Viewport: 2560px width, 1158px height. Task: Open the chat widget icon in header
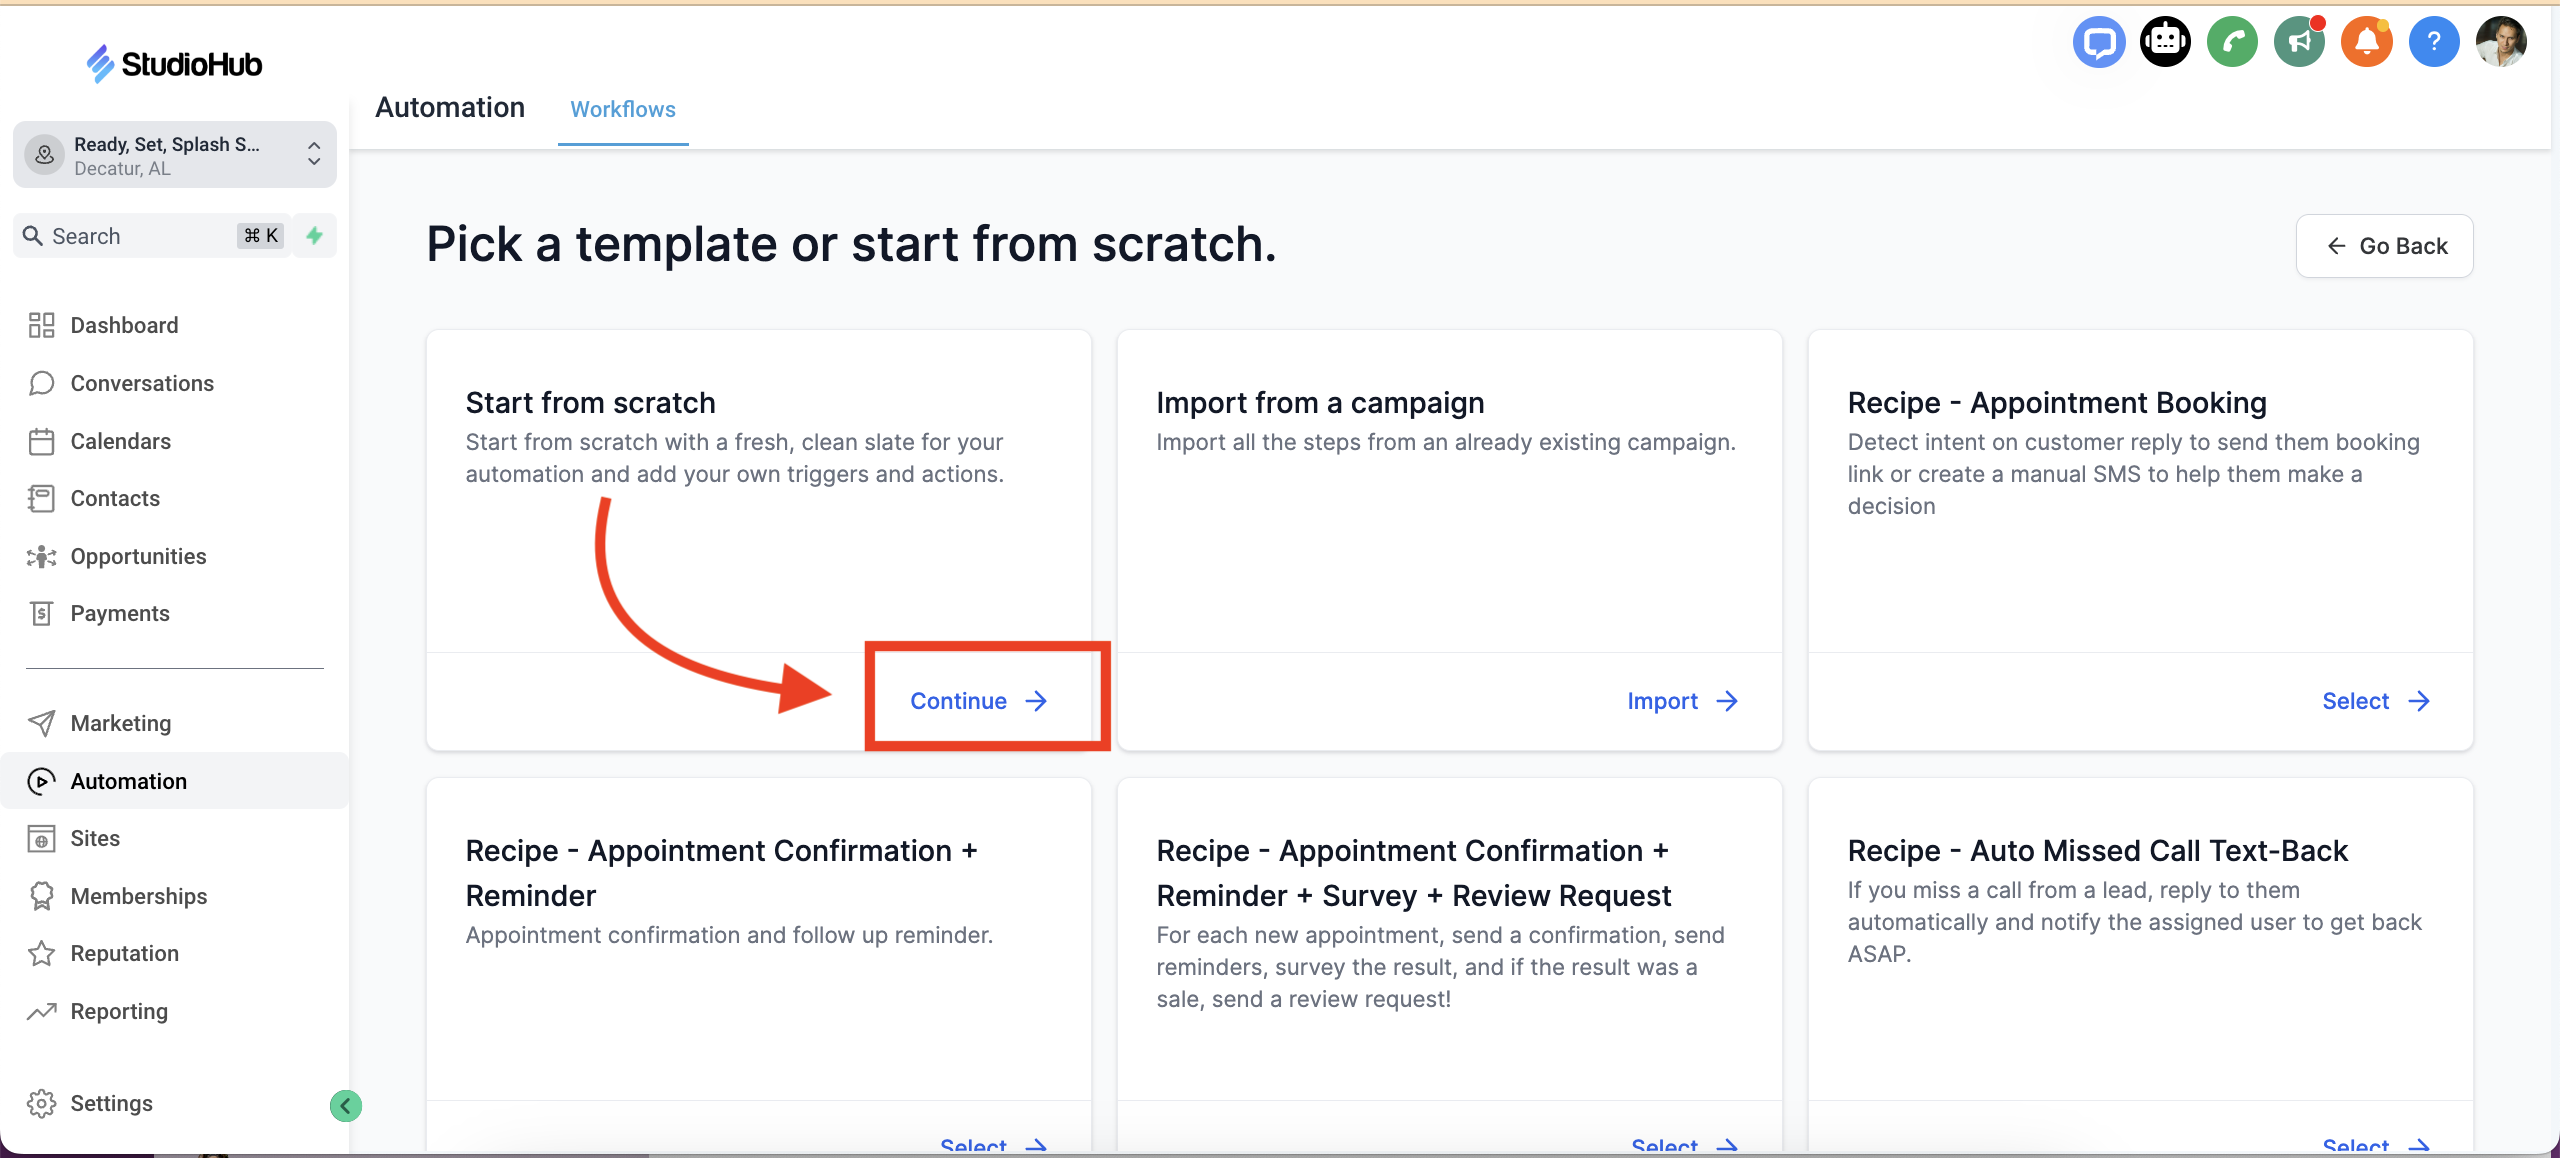click(x=2098, y=42)
